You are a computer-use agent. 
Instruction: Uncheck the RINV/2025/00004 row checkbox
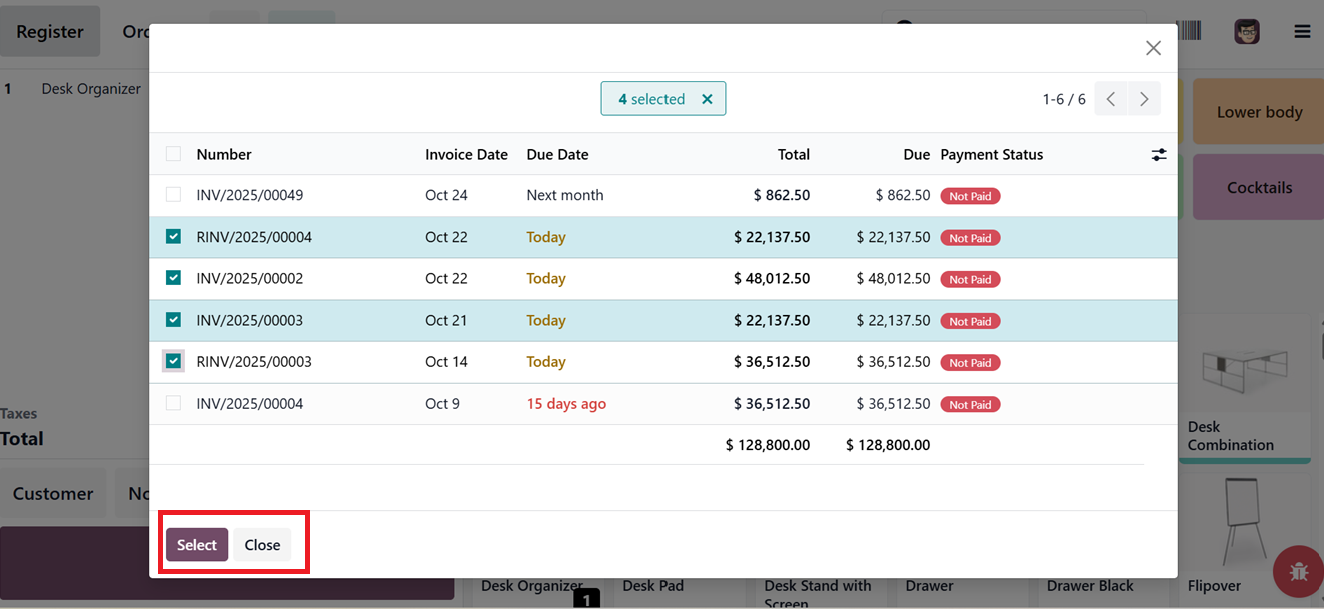174,237
